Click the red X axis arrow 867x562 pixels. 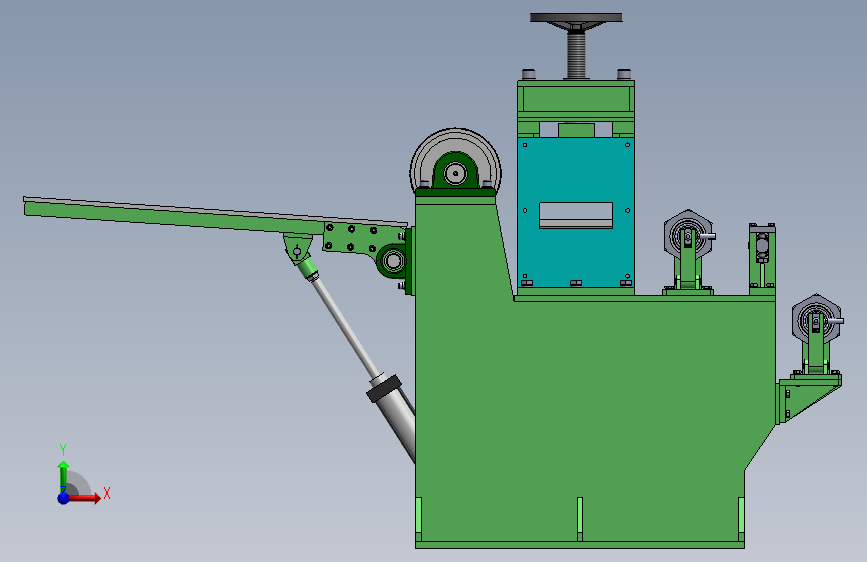pos(83,498)
